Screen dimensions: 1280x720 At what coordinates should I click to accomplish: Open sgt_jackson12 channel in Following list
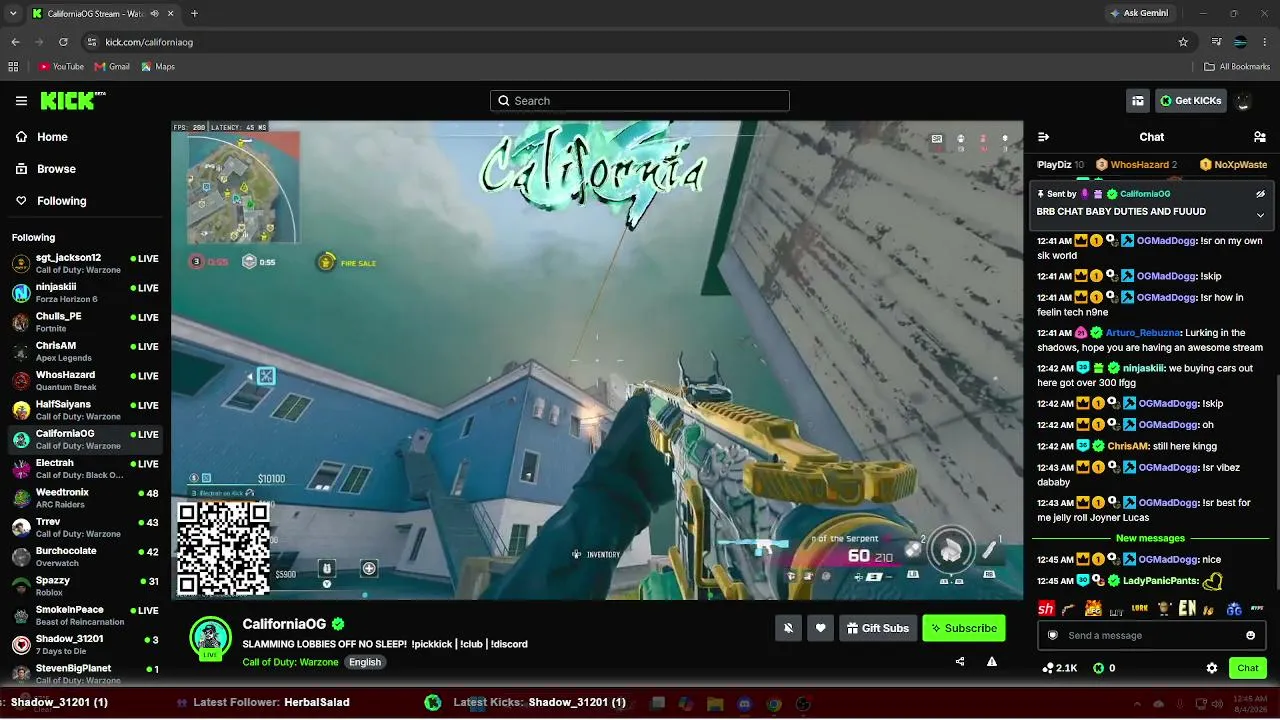(85, 264)
